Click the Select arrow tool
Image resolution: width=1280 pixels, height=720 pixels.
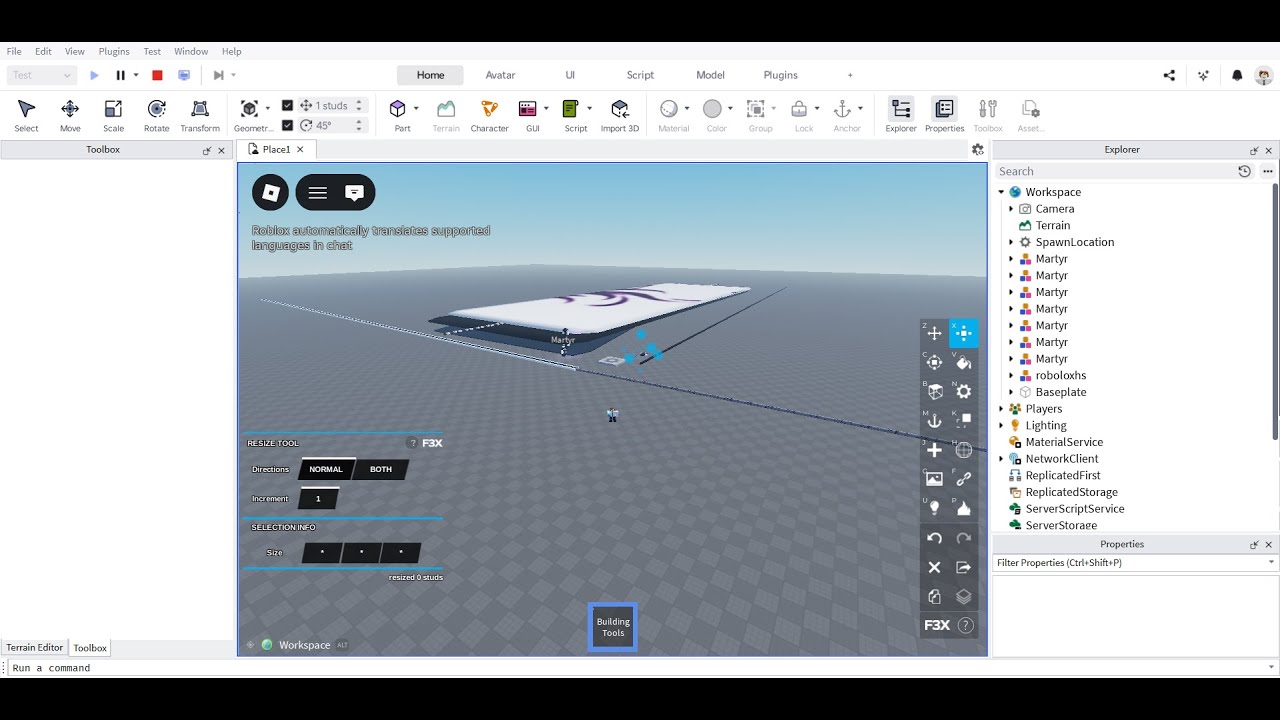27,115
